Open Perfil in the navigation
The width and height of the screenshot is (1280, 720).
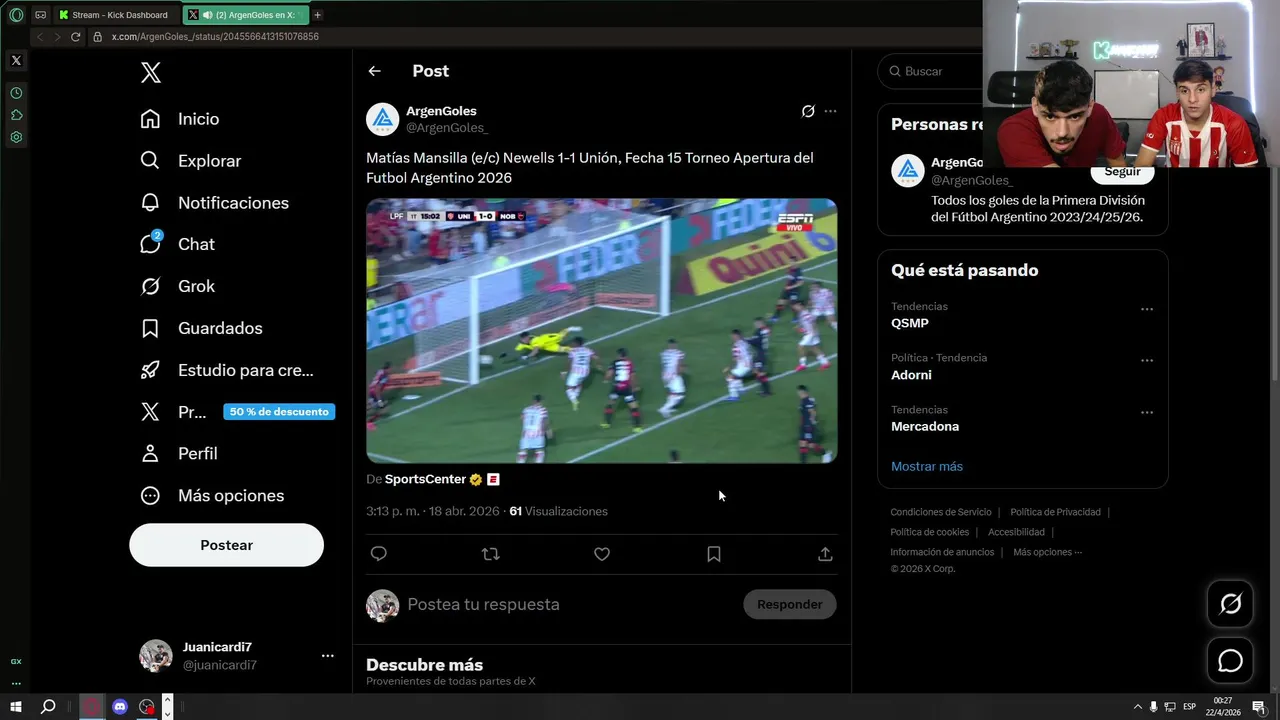(x=179, y=454)
